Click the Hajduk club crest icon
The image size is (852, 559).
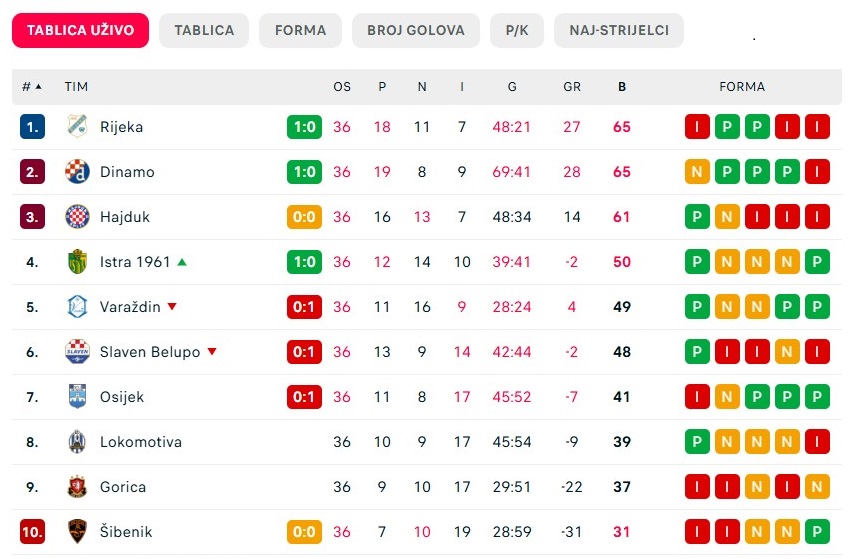pos(77,217)
